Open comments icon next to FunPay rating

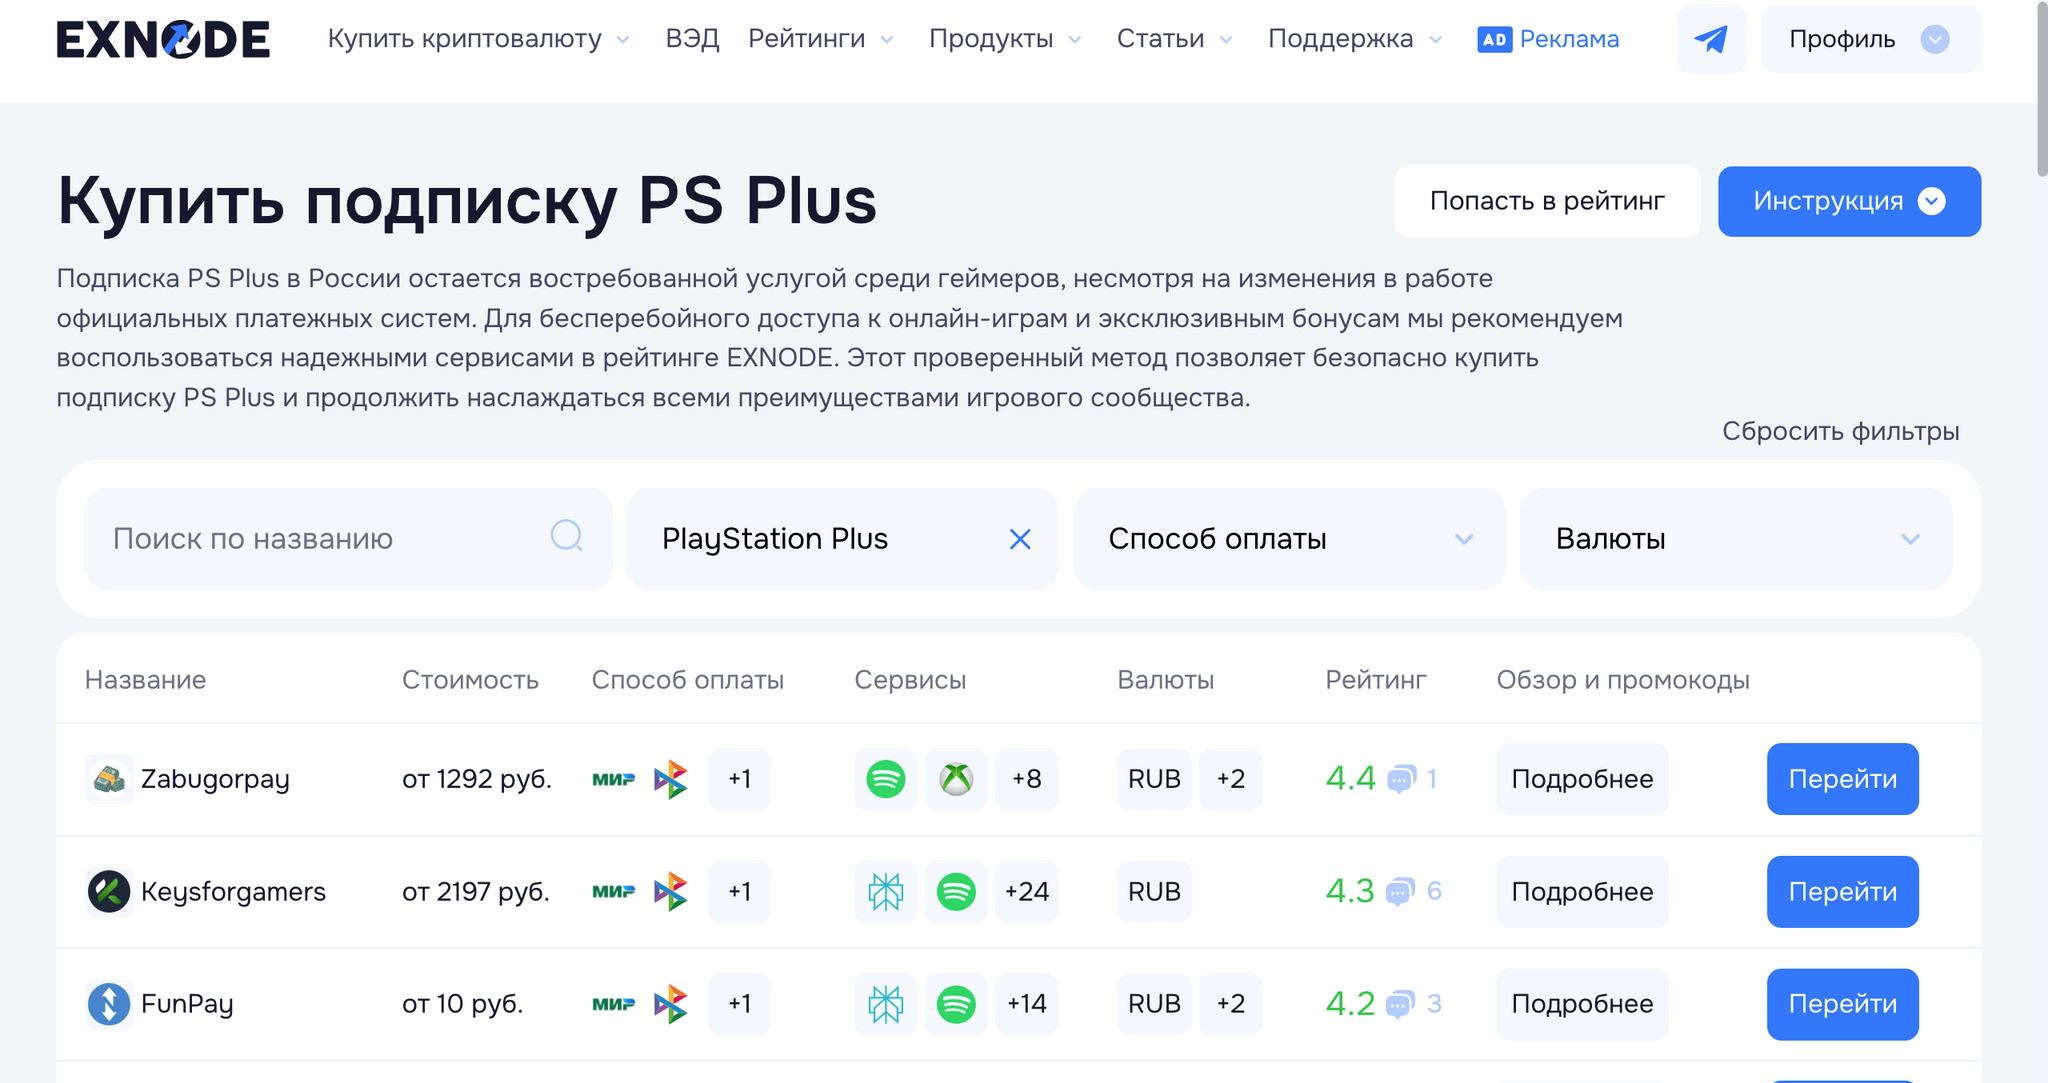click(x=1400, y=1004)
